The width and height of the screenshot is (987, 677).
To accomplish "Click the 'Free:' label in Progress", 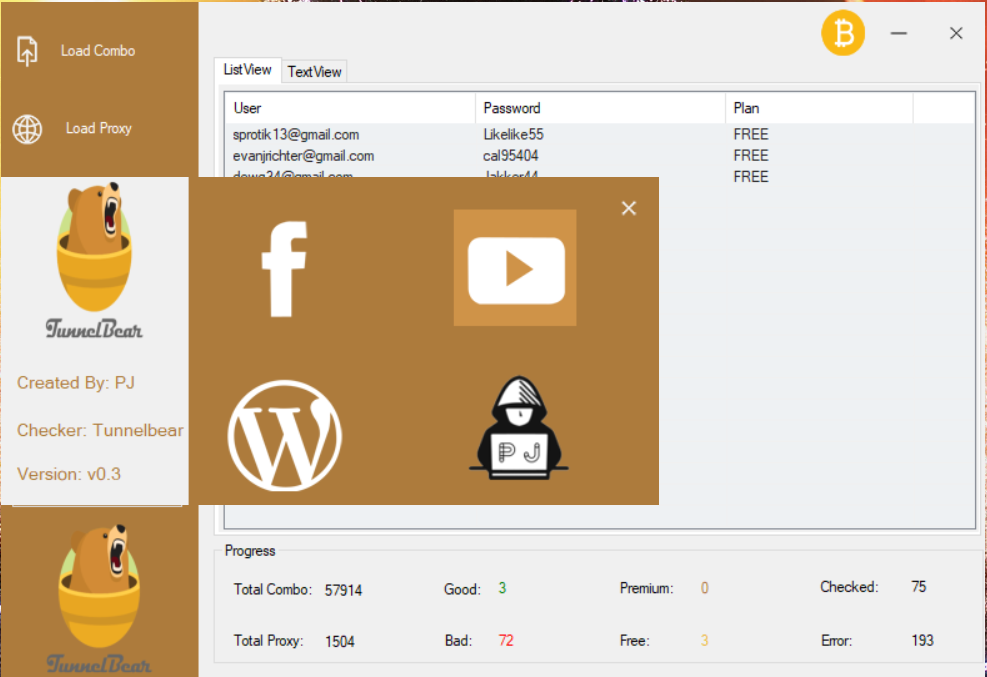I will (x=634, y=641).
